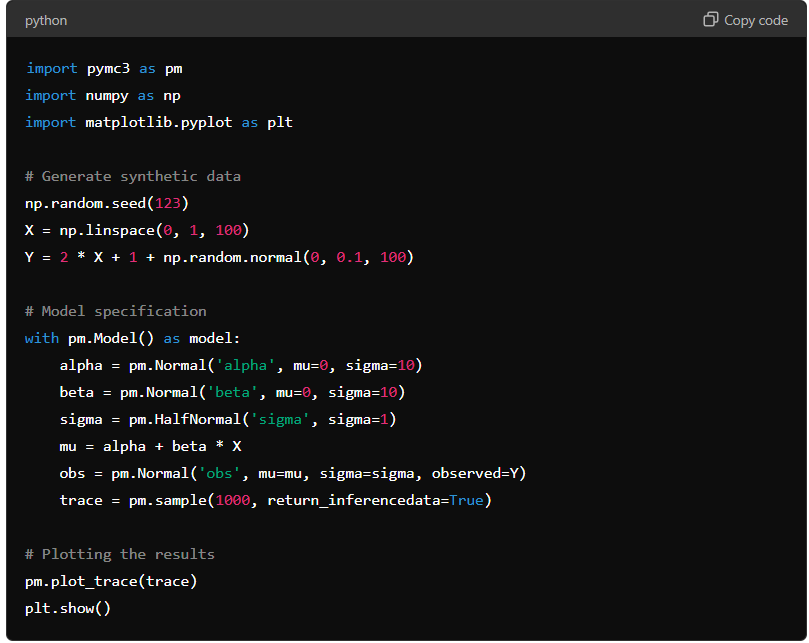Click the '# Plotting the results' comment

pos(120,554)
